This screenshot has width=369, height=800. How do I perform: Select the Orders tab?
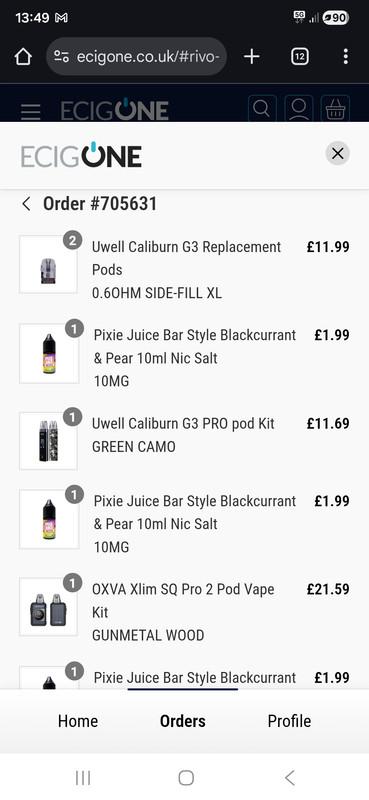pyautogui.click(x=183, y=721)
